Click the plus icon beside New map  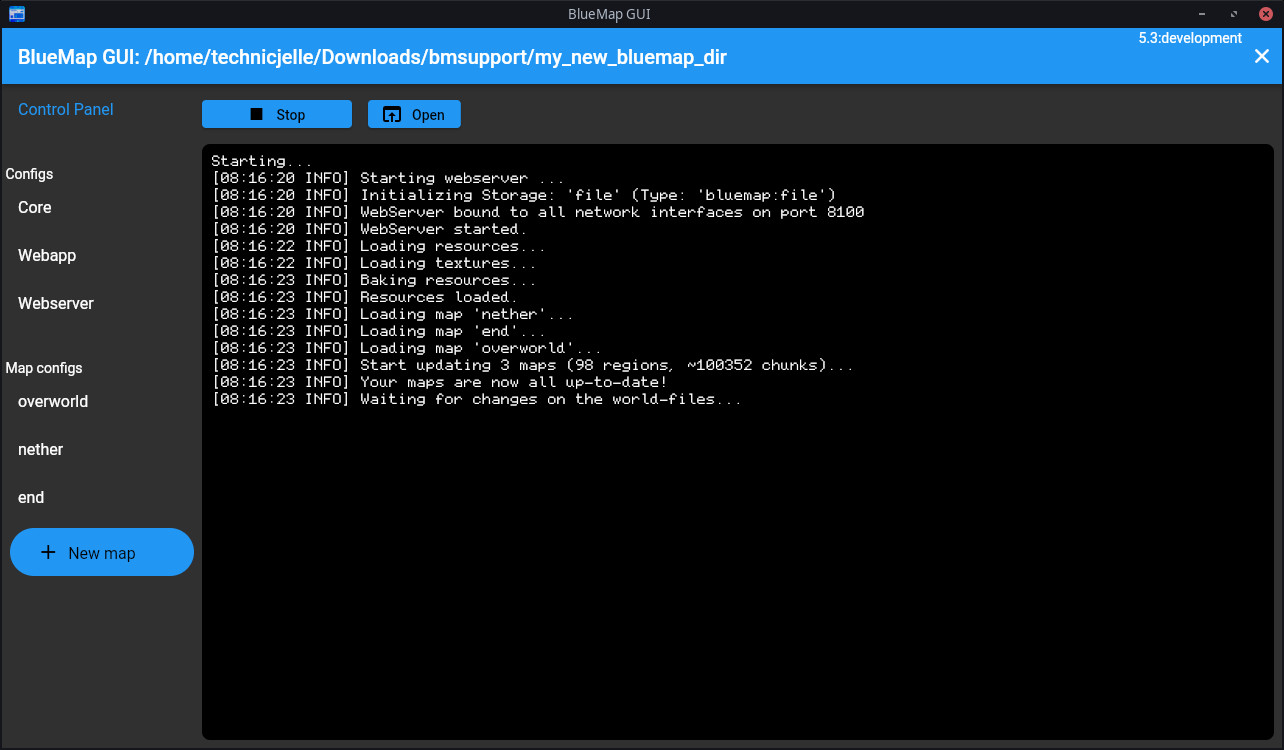(x=48, y=552)
